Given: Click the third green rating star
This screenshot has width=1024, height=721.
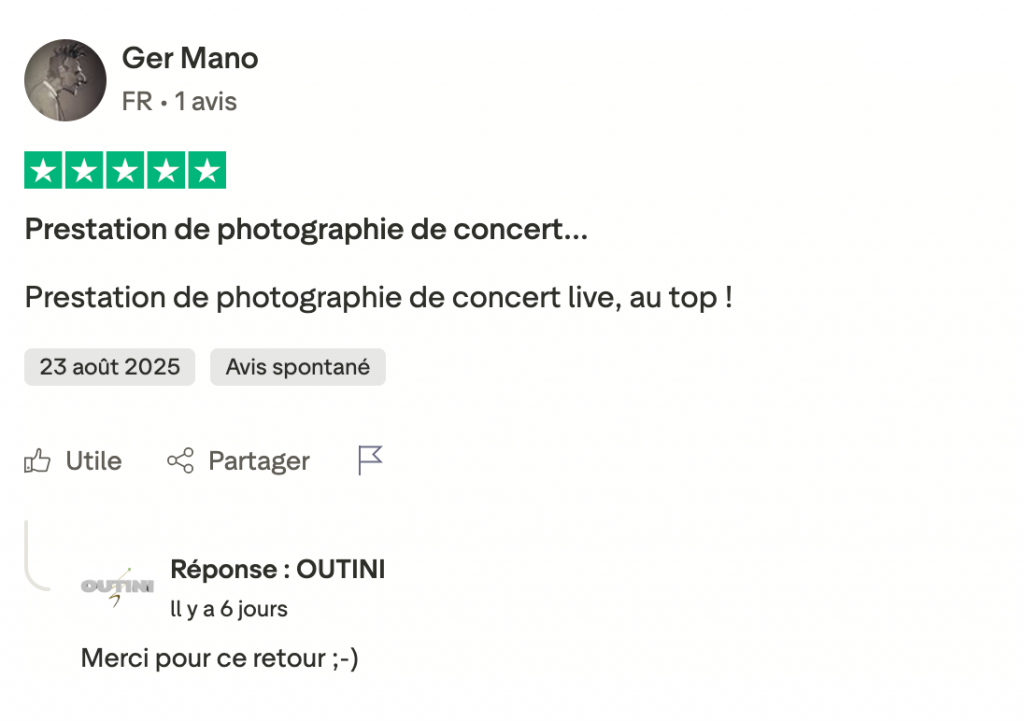Looking at the screenshot, I should [125, 171].
